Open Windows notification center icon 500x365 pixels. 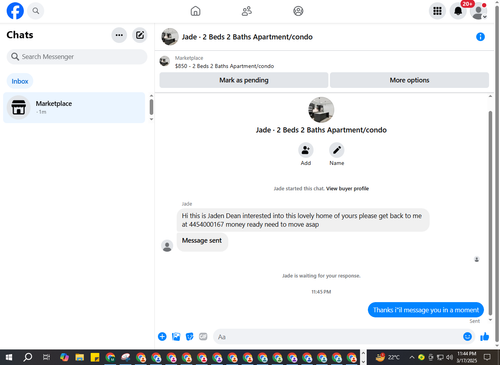(487, 357)
